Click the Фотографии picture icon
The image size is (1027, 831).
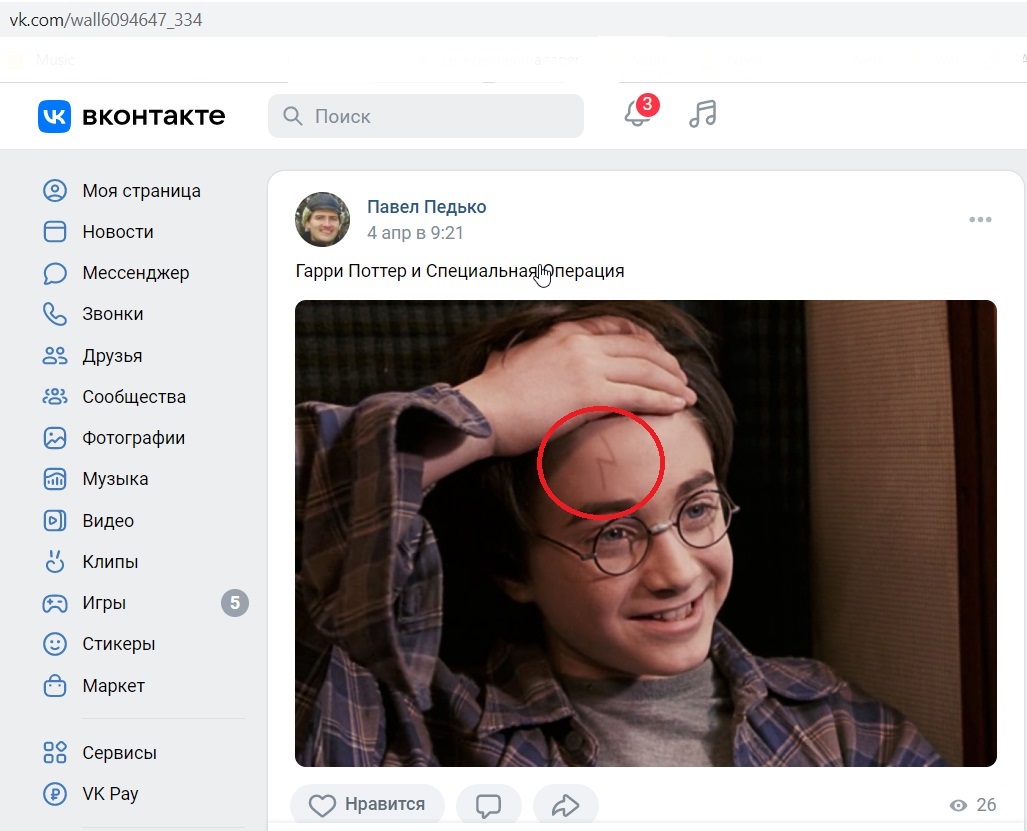tap(55, 438)
